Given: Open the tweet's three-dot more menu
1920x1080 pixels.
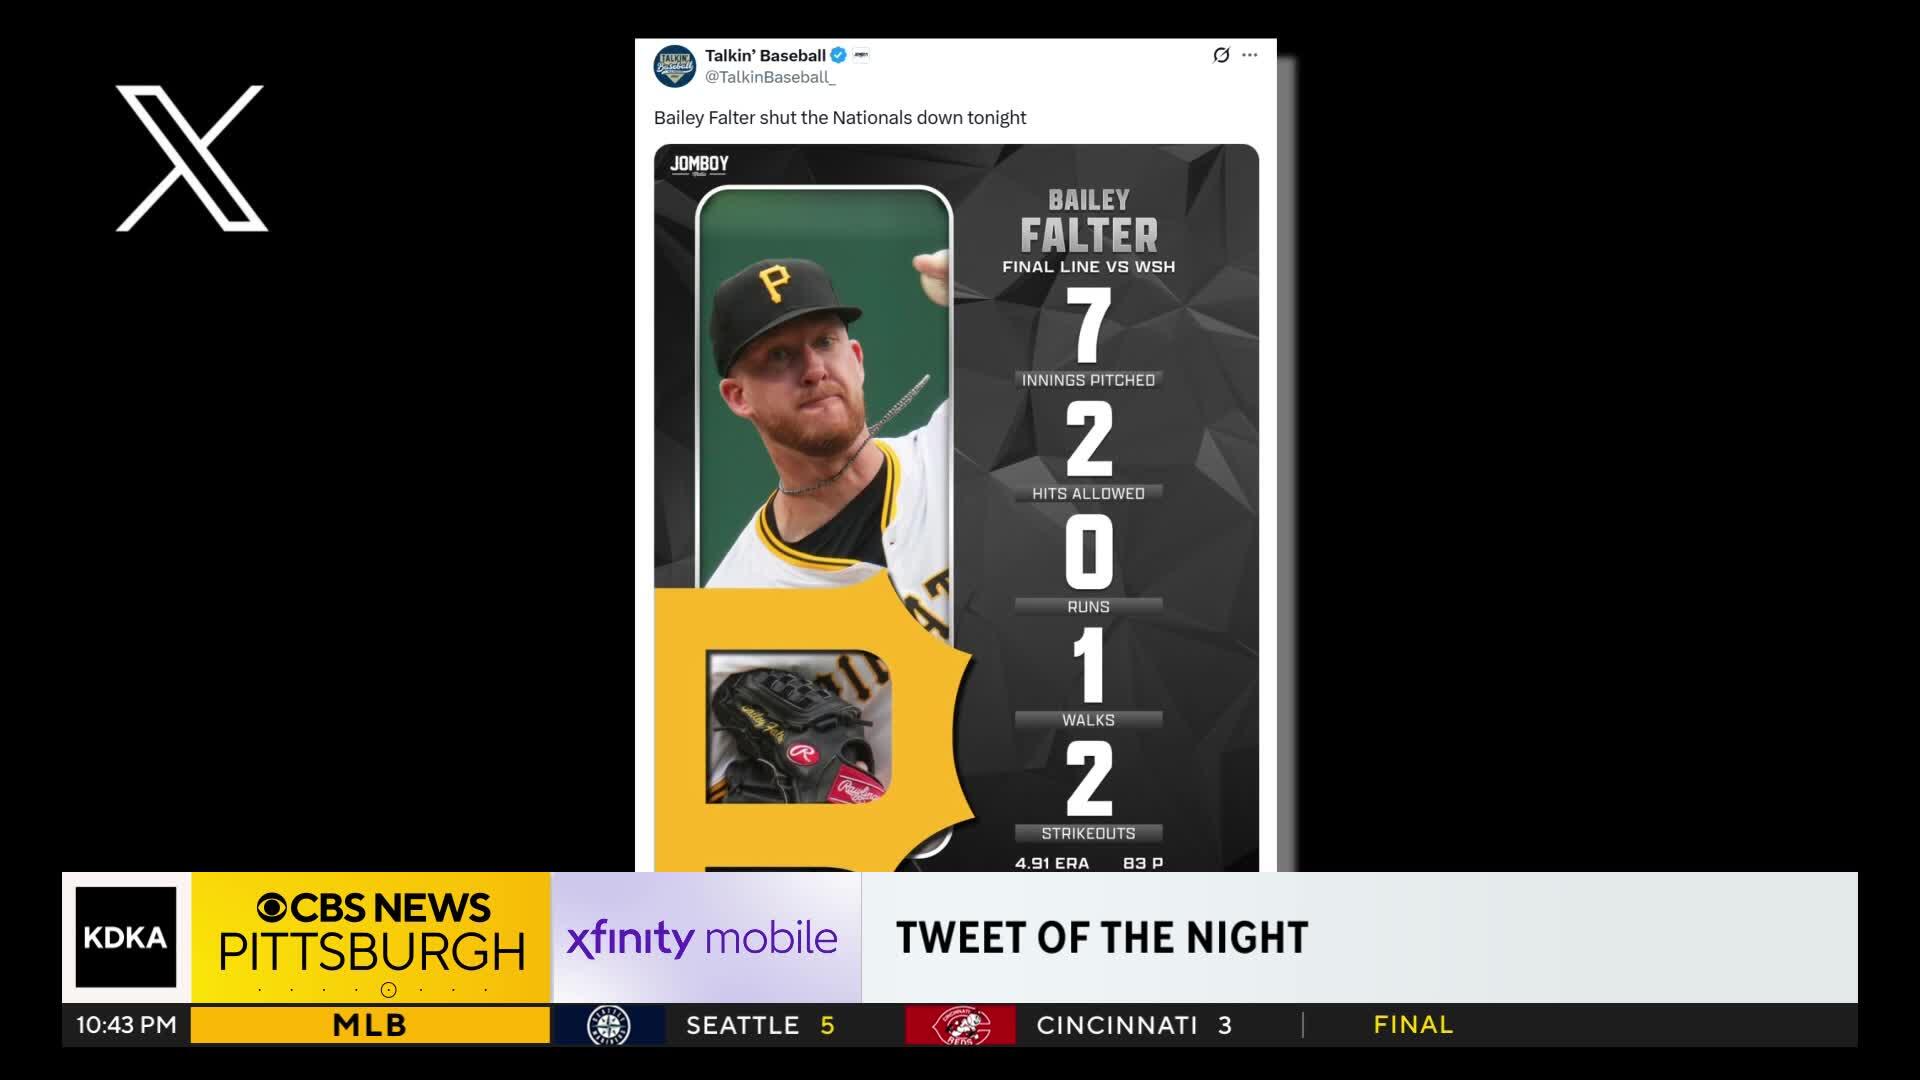Looking at the screenshot, I should coord(1250,55).
